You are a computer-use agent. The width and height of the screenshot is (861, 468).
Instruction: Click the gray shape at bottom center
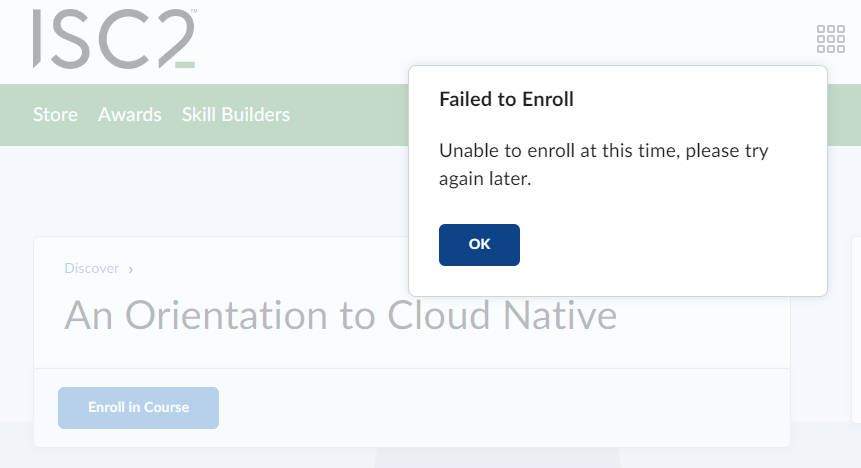pos(497,459)
